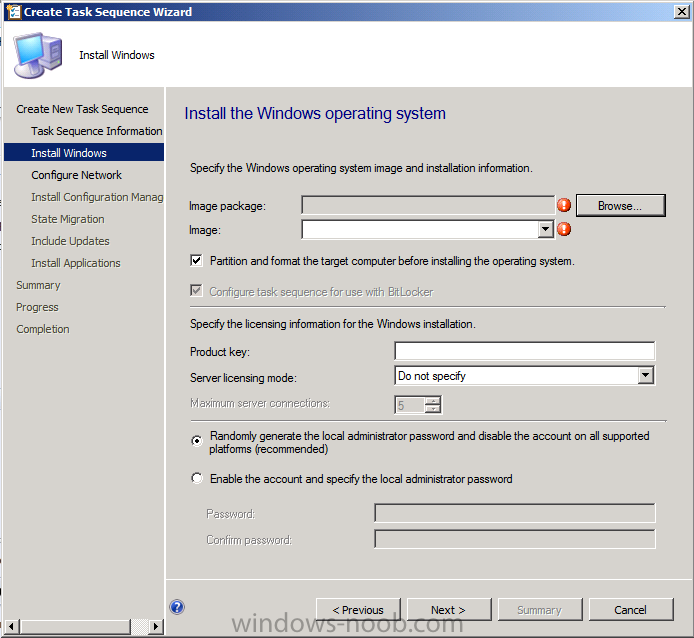Click the Next button

(449, 610)
